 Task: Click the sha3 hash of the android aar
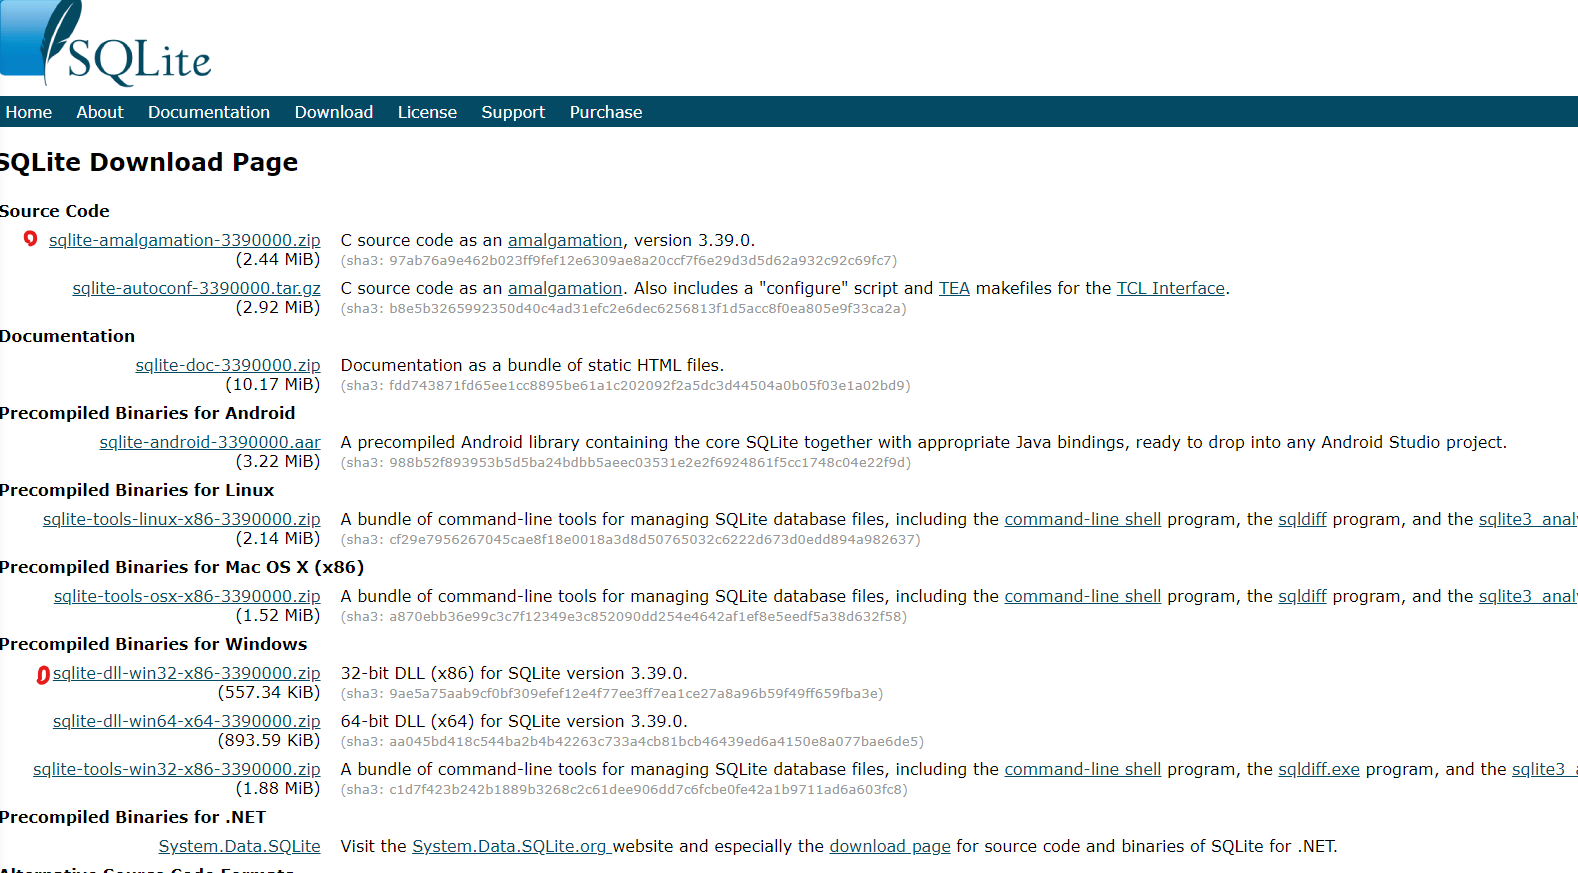[x=626, y=463]
